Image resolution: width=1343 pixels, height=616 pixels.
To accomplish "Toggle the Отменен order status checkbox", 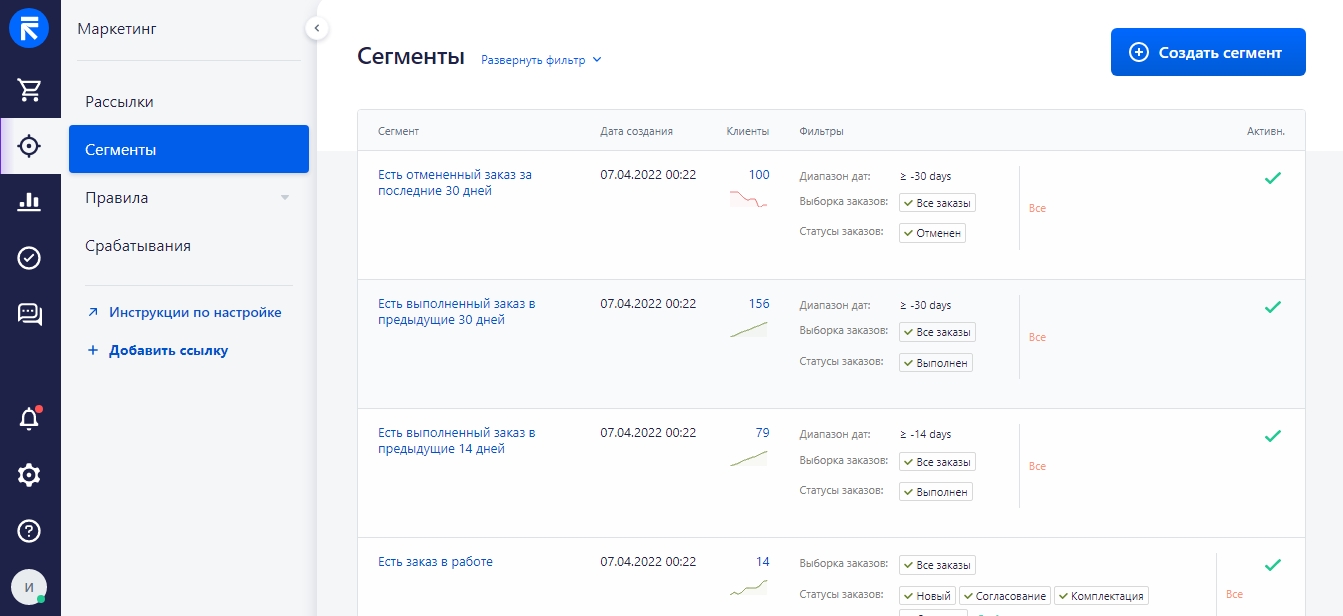I will [x=932, y=232].
